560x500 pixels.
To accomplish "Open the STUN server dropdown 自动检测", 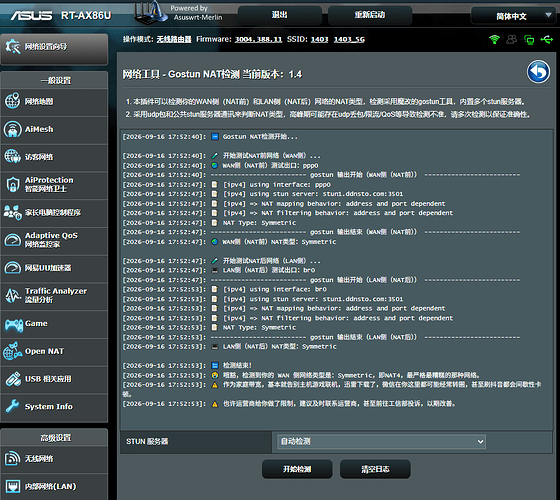I will click(x=381, y=441).
